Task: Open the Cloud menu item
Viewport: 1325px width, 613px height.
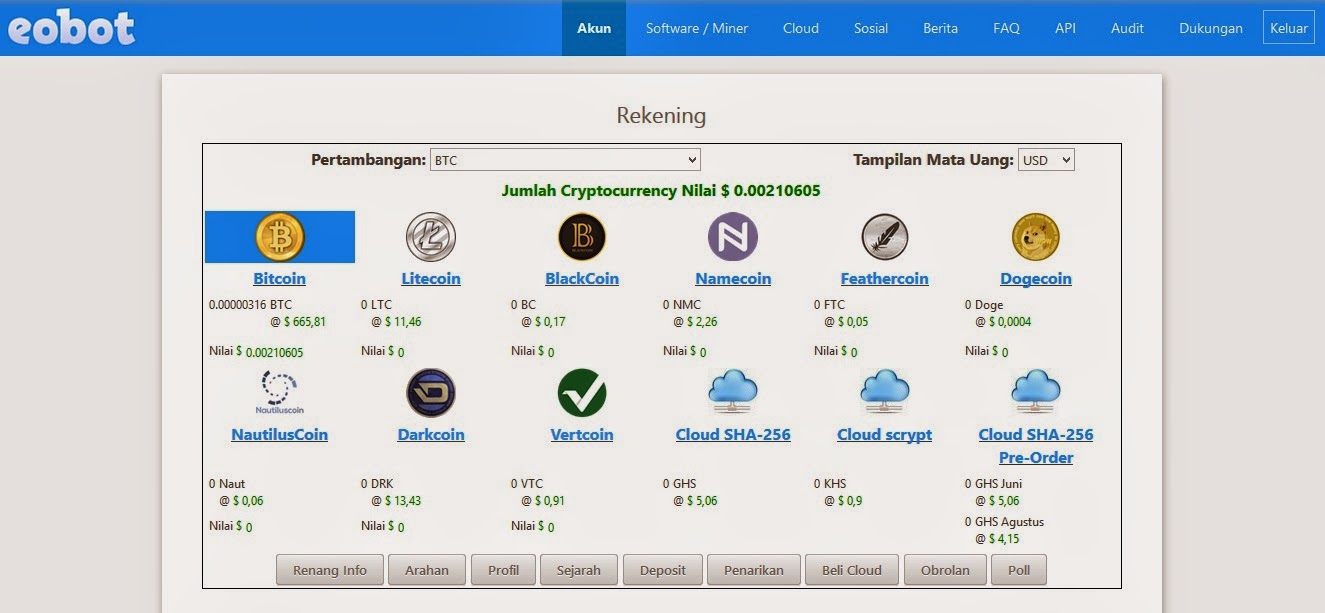Action: (x=801, y=28)
